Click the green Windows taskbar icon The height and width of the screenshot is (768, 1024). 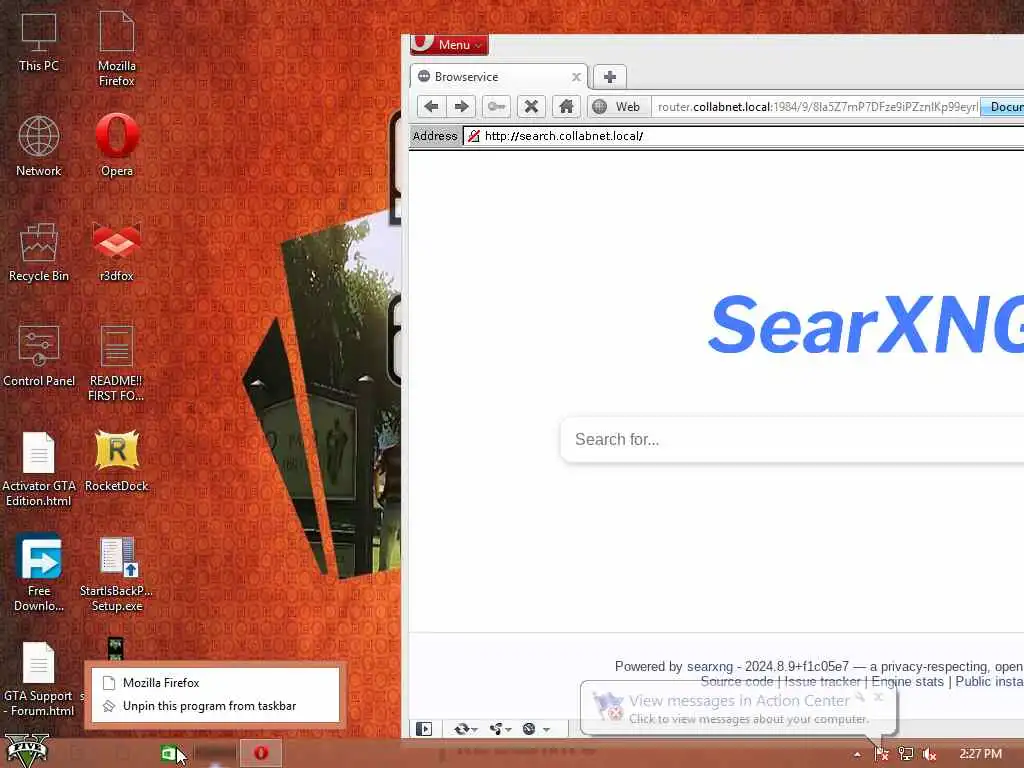tap(168, 754)
